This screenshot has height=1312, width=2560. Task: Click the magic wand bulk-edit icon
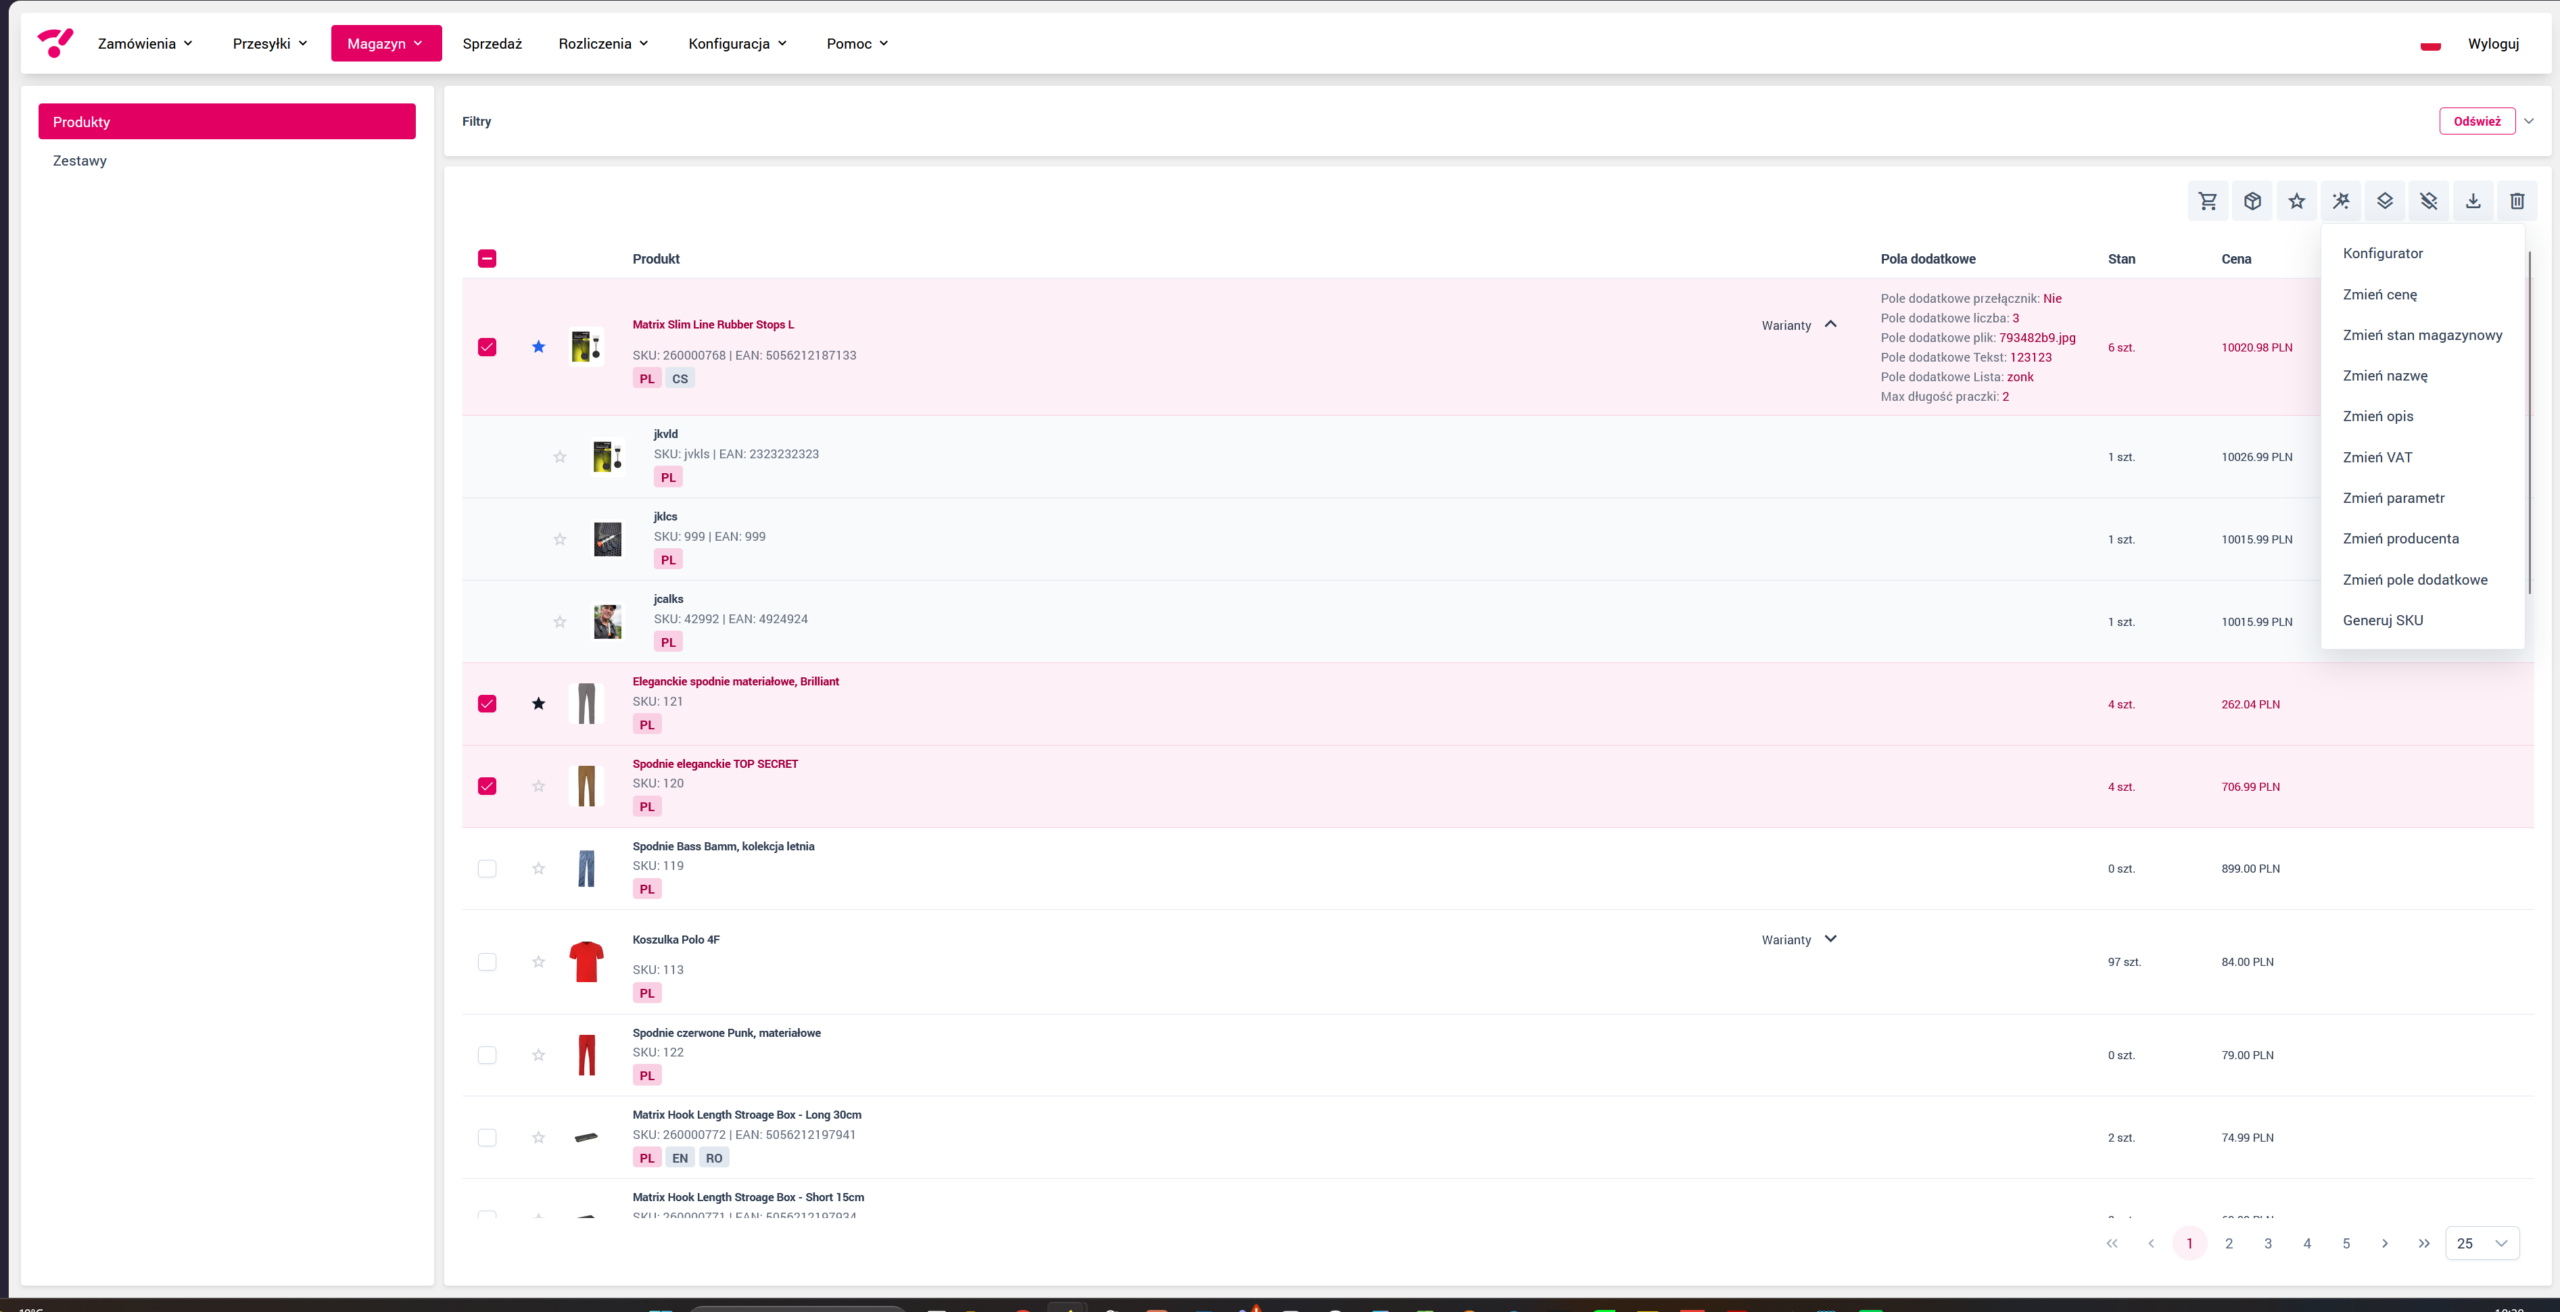pyautogui.click(x=2341, y=201)
